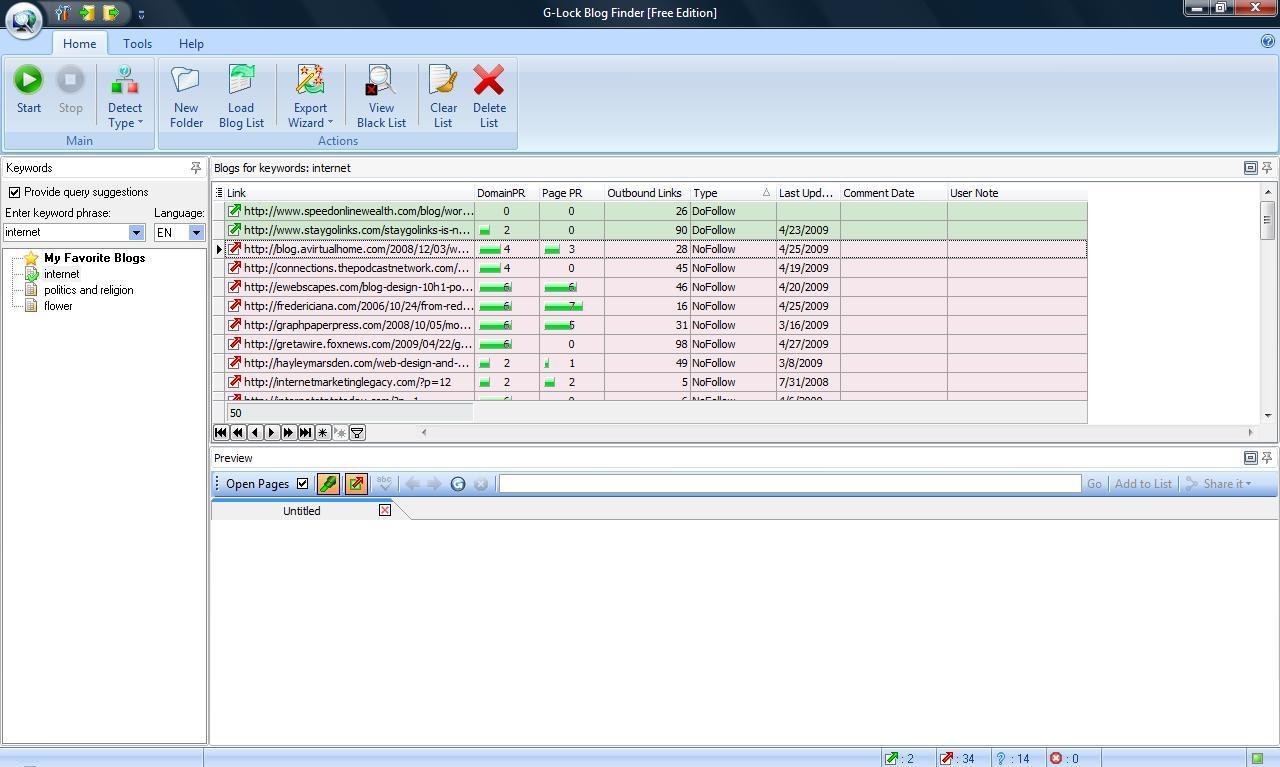The height and width of the screenshot is (767, 1280).
Task: Customize quick access toolbar dropdown arrow
Action: click(x=141, y=14)
